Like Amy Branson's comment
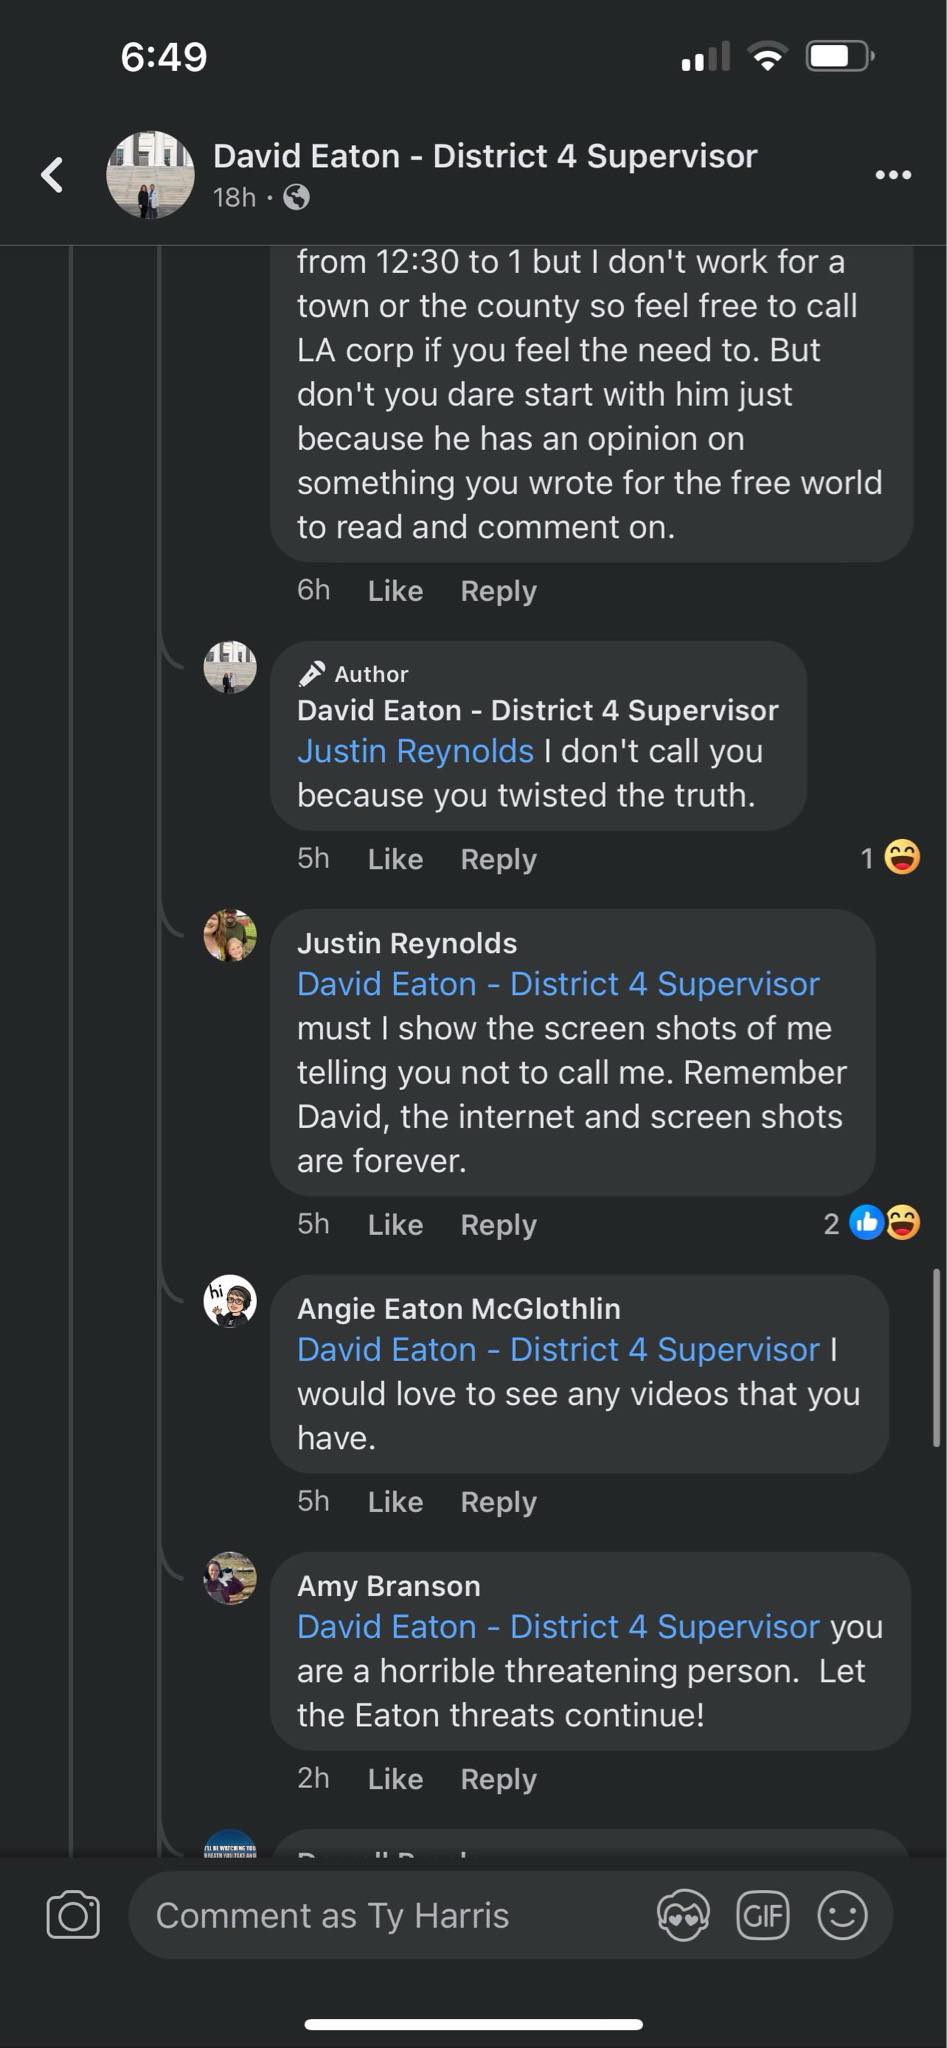 [x=395, y=1779]
